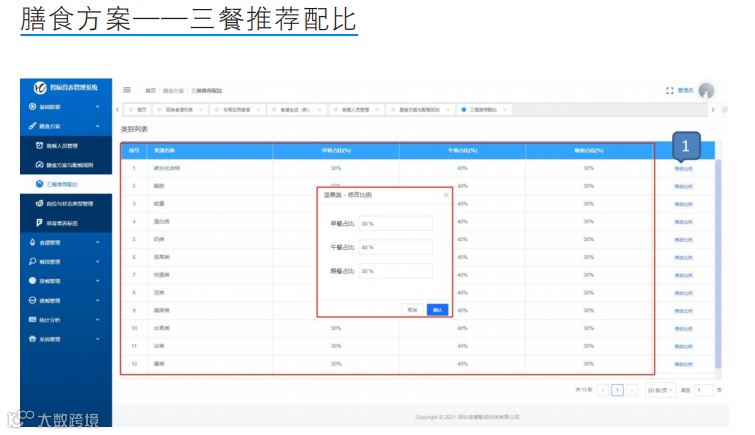The image size is (755, 435).
Task: Select the active 三餐推荐配比 tab
Action: click(483, 110)
